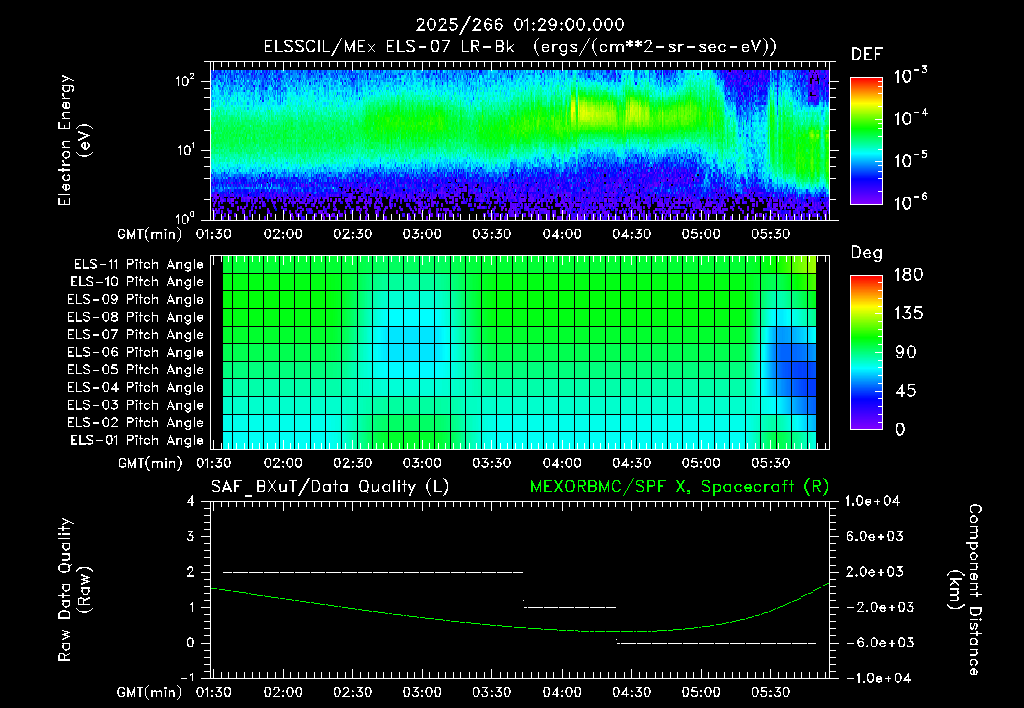Select the ELS-11 Pitch Angle row label
Screen dimensions: 1024x708
(138, 265)
